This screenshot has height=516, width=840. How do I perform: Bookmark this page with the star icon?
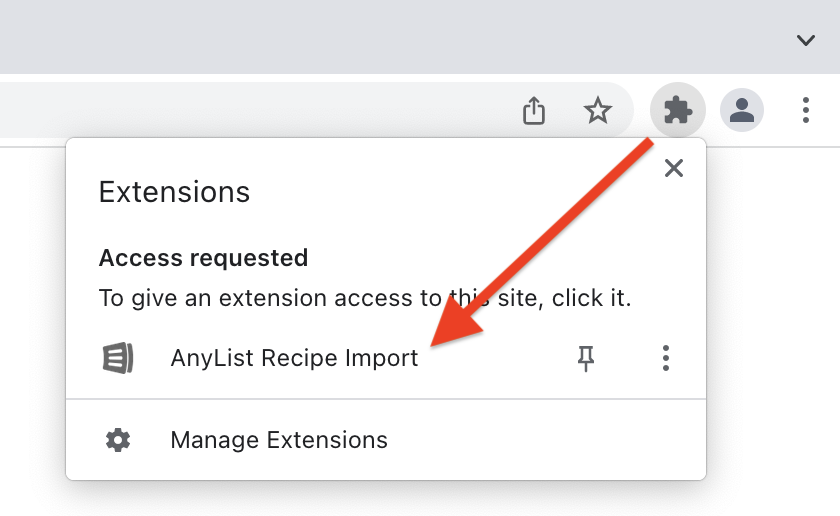(598, 110)
